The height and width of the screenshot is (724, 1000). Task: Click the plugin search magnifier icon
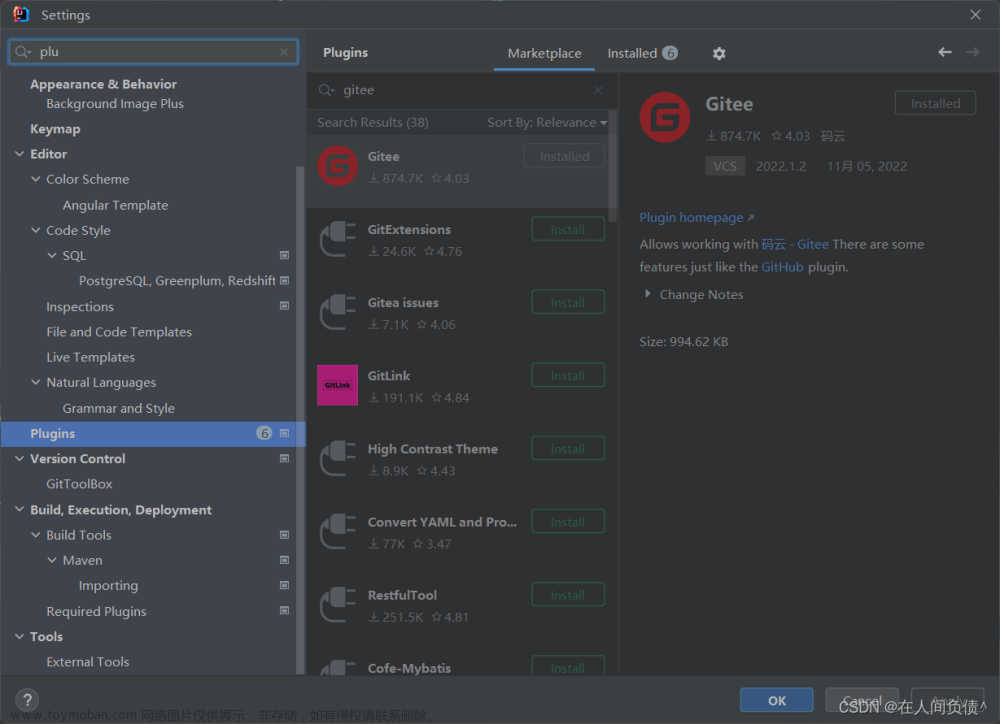pyautogui.click(x=327, y=90)
